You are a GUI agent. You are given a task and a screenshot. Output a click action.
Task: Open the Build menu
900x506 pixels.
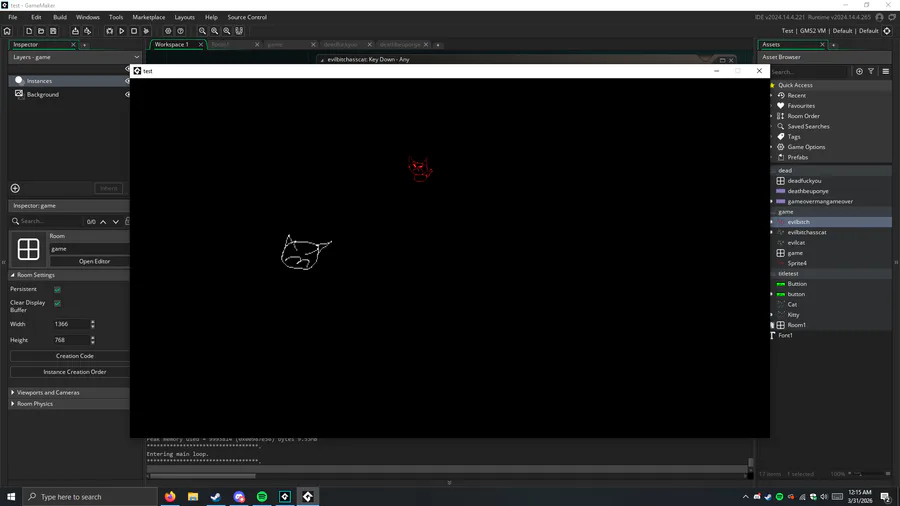[x=60, y=17]
